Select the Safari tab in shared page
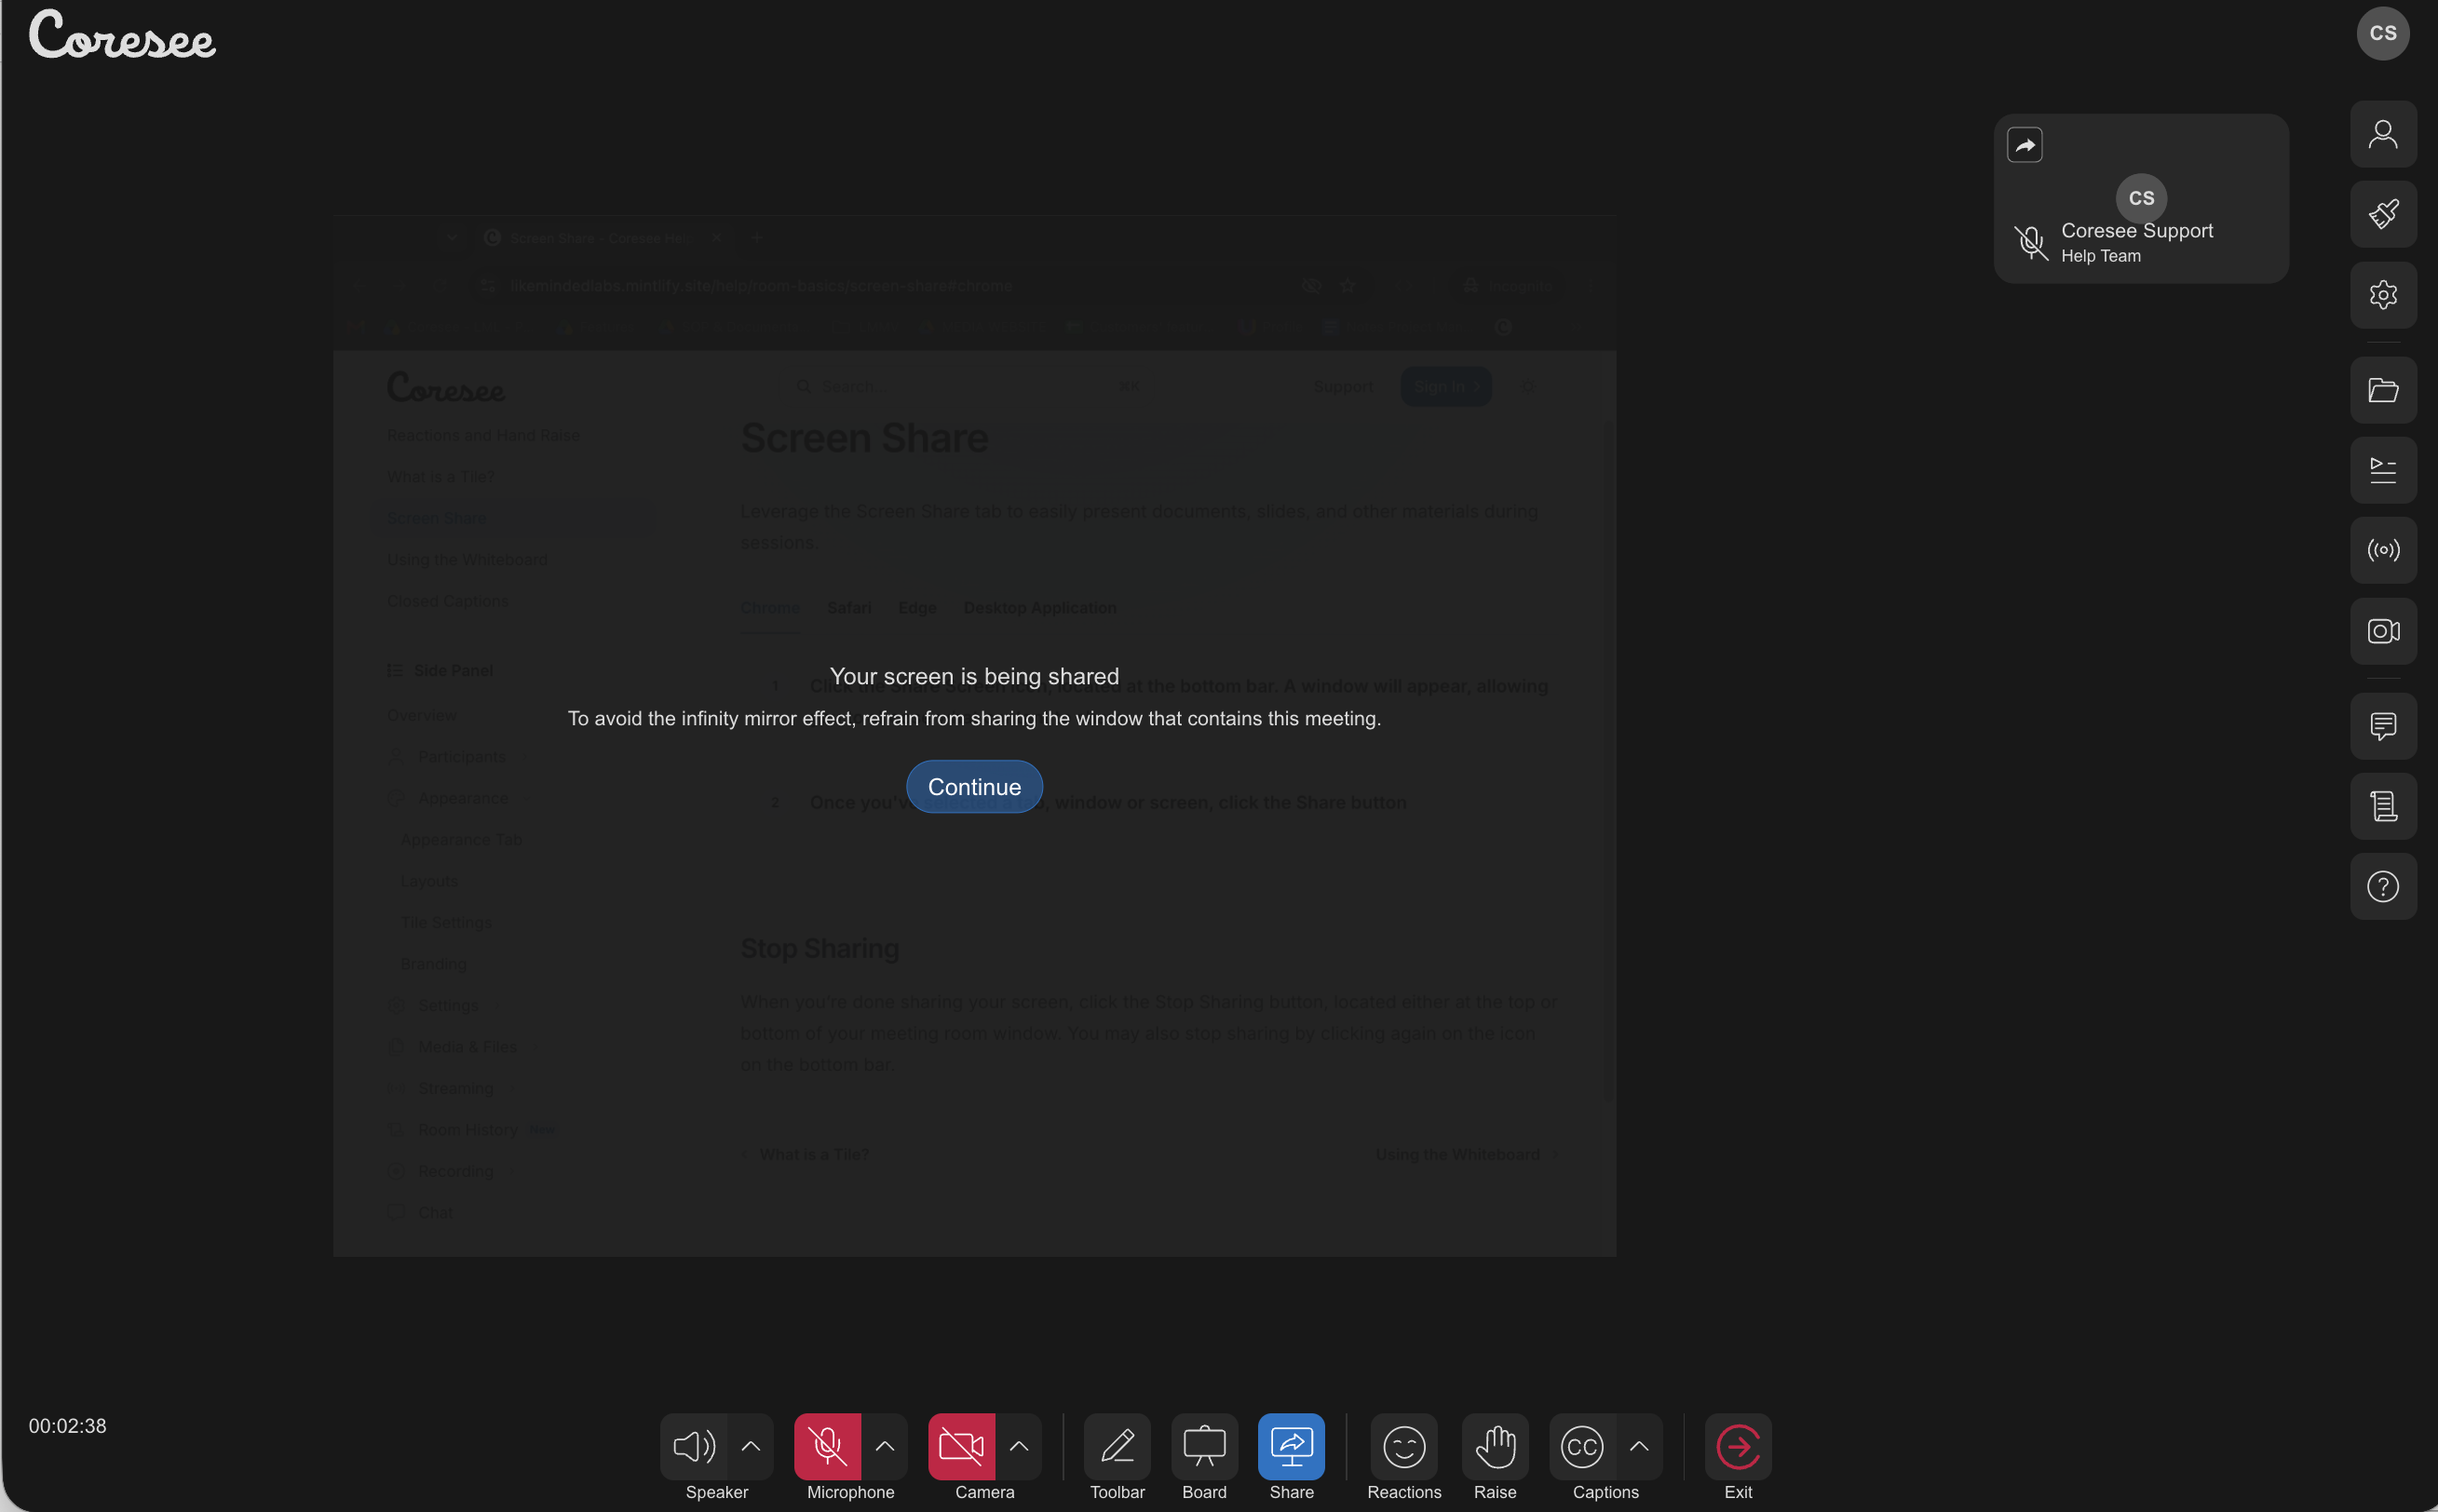Image resolution: width=2438 pixels, height=1512 pixels. pos(848,608)
